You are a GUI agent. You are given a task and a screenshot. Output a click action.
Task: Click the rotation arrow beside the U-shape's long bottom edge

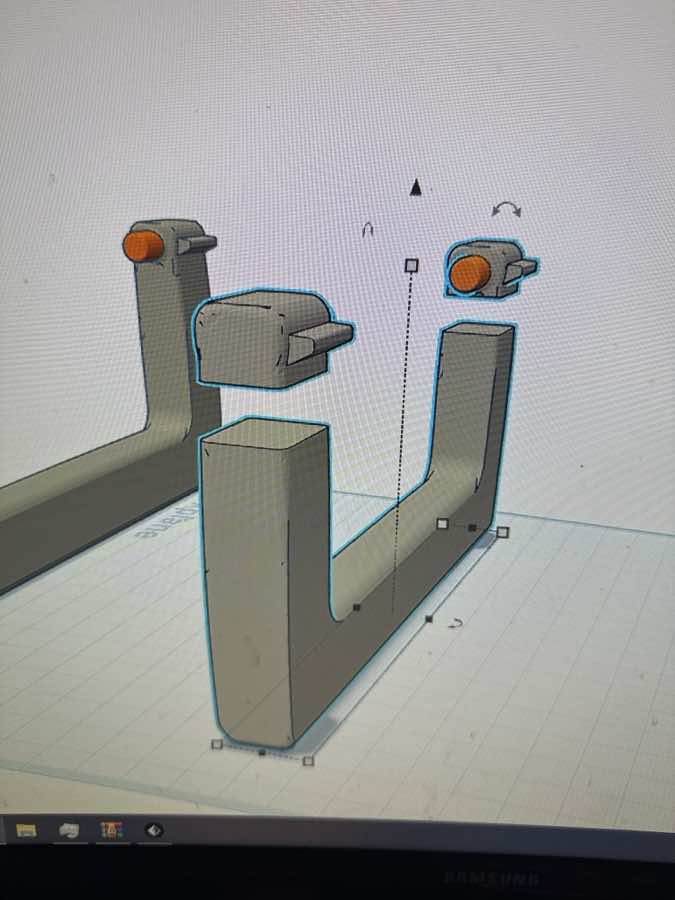pos(455,623)
